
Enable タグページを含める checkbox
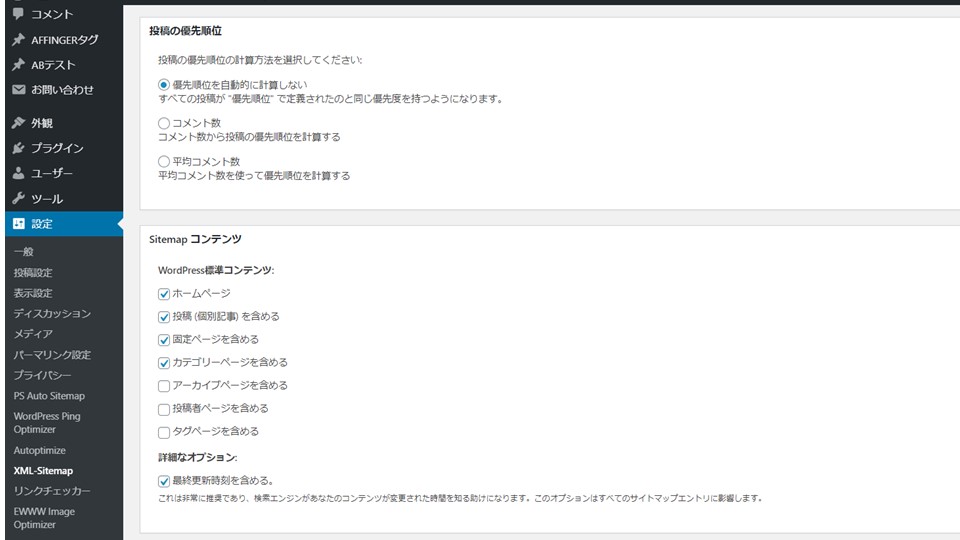(x=163, y=432)
